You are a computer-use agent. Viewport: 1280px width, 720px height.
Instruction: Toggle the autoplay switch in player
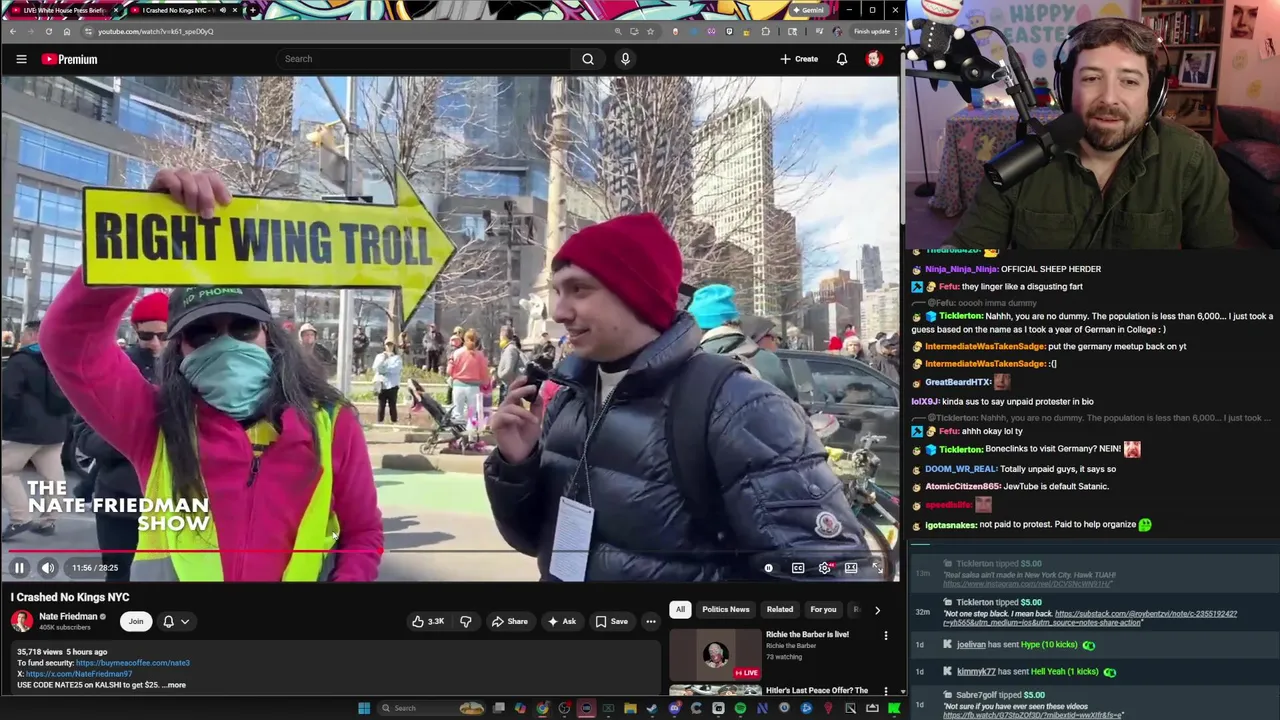coord(768,568)
